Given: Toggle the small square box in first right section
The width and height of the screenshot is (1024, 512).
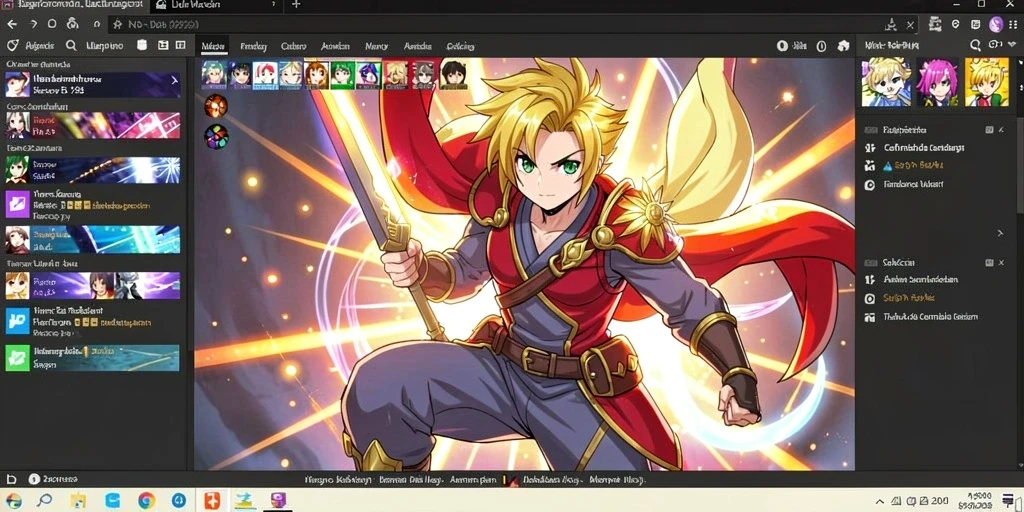Looking at the screenshot, I should 989,130.
